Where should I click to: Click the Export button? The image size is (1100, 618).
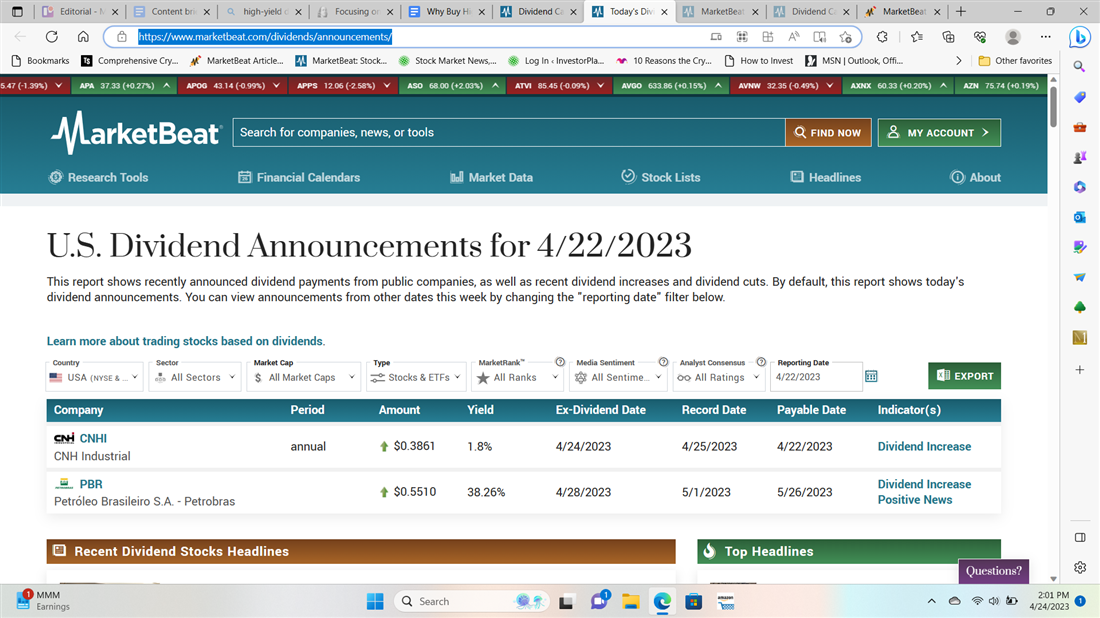tap(964, 376)
